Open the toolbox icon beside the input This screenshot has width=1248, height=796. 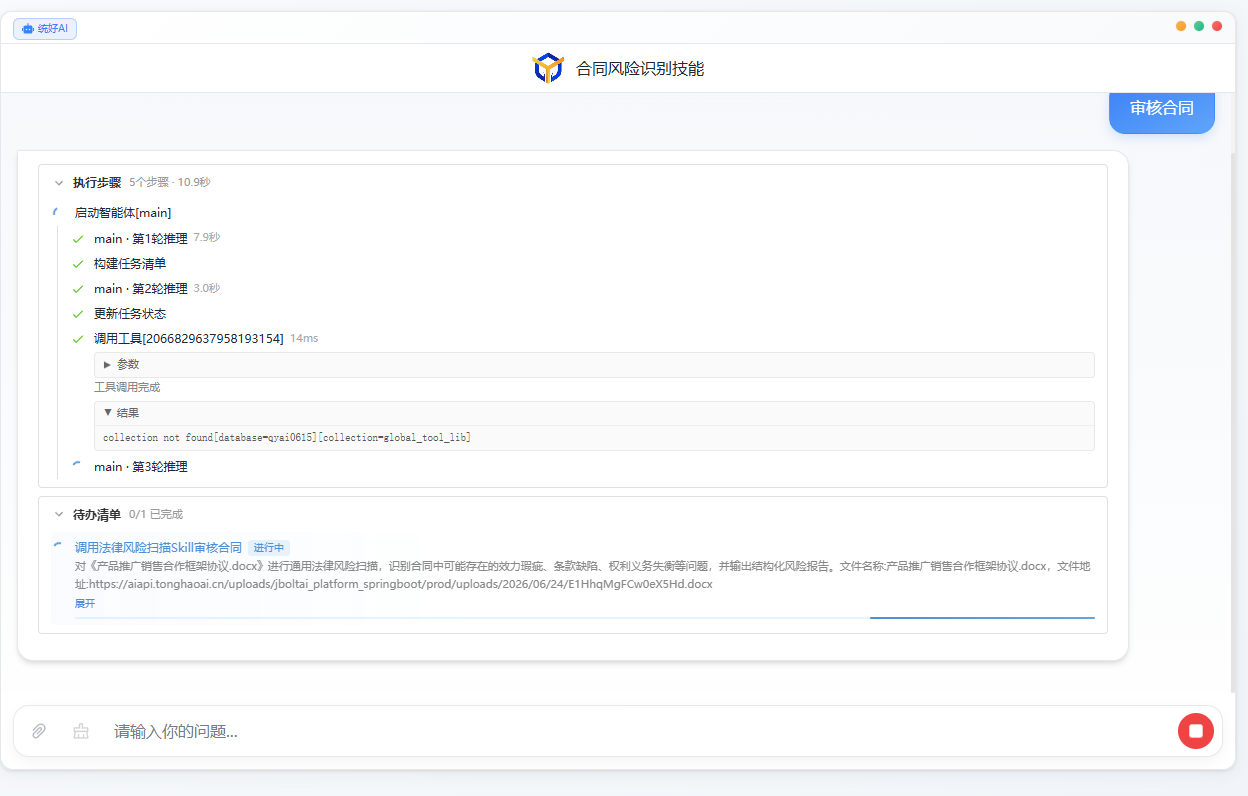(x=81, y=731)
